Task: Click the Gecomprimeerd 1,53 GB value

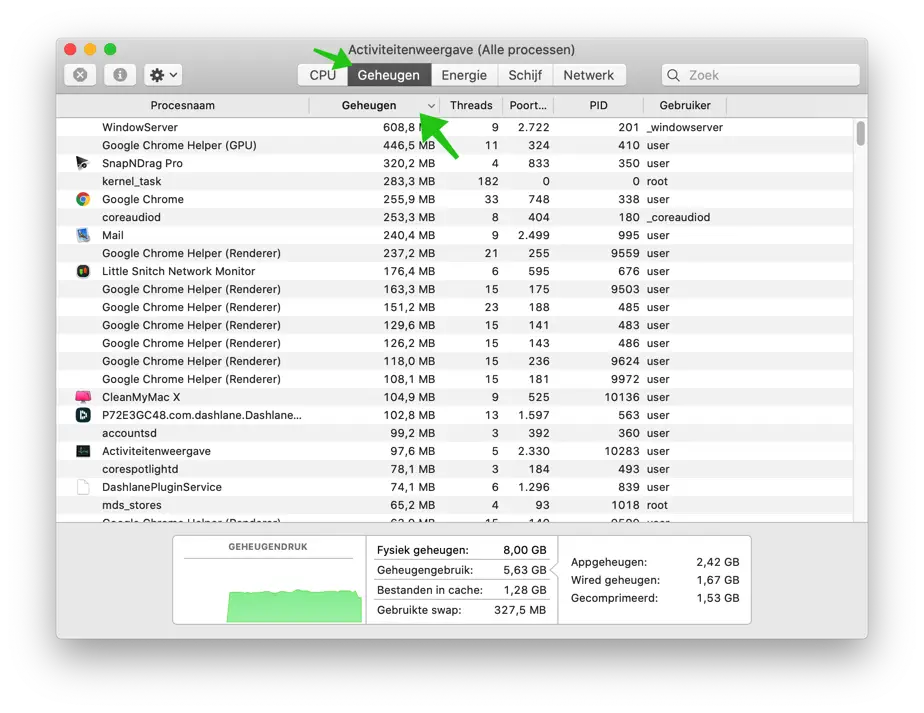Action: [717, 598]
